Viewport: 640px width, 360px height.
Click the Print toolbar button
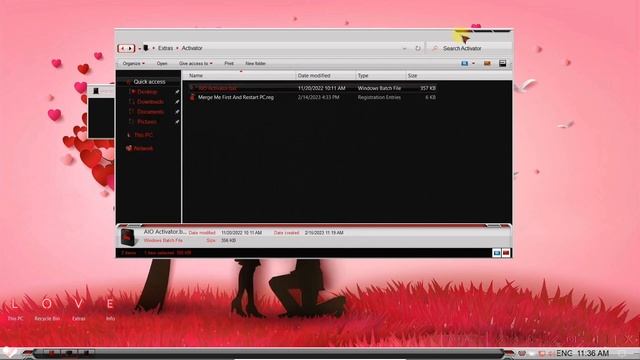pyautogui.click(x=229, y=64)
